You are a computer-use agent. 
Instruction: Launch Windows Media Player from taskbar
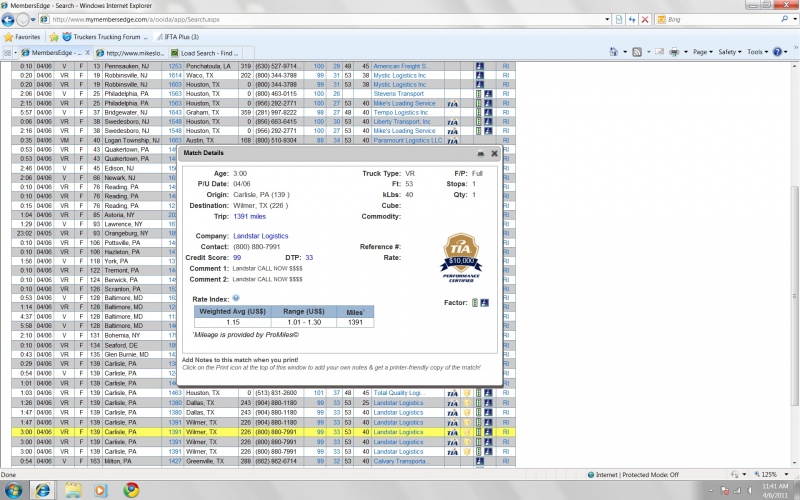(x=101, y=490)
